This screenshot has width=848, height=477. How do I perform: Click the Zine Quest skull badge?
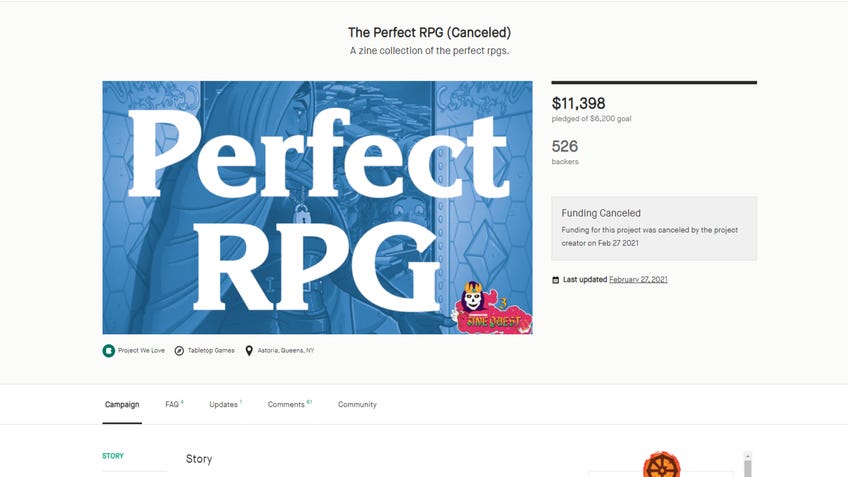pyautogui.click(x=492, y=307)
